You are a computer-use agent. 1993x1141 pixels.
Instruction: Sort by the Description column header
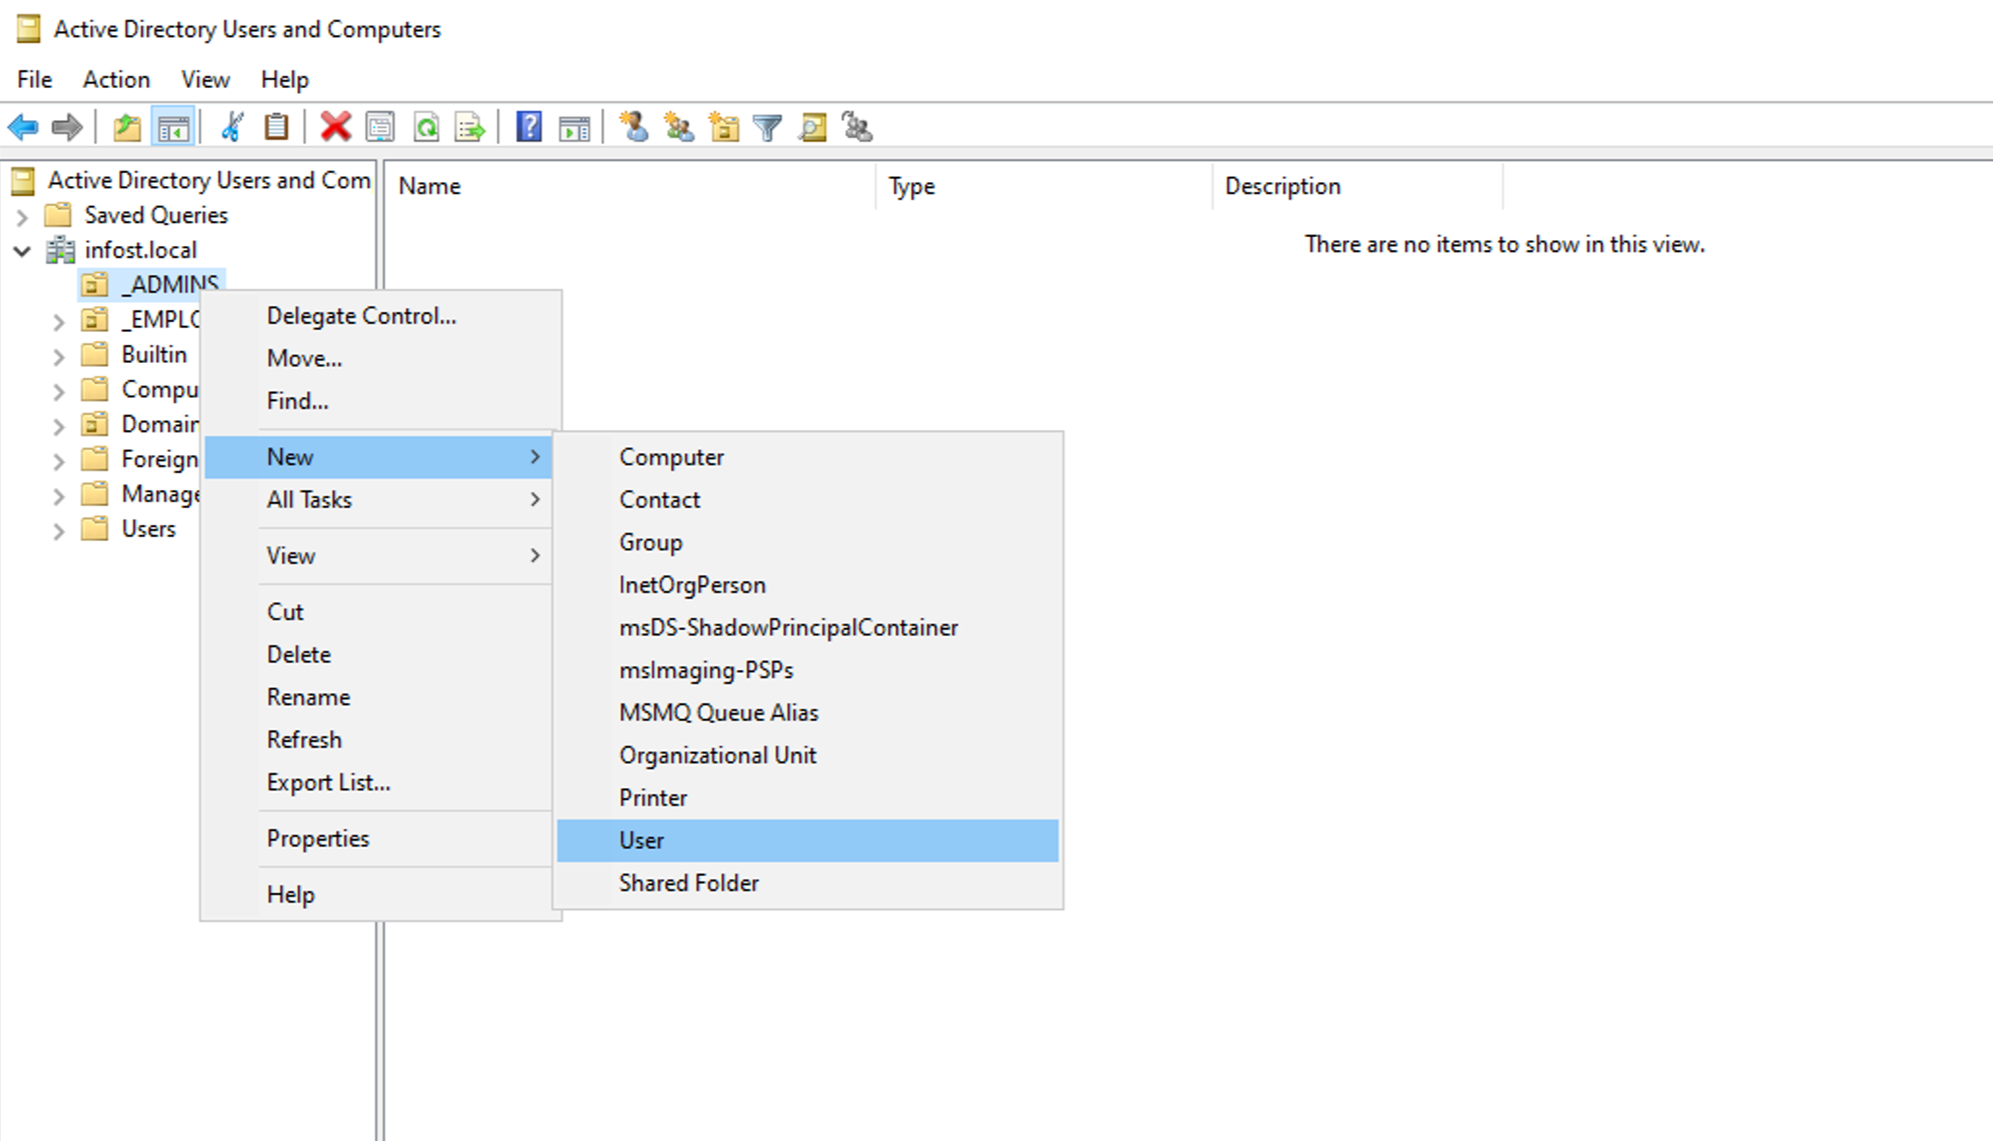1358,186
